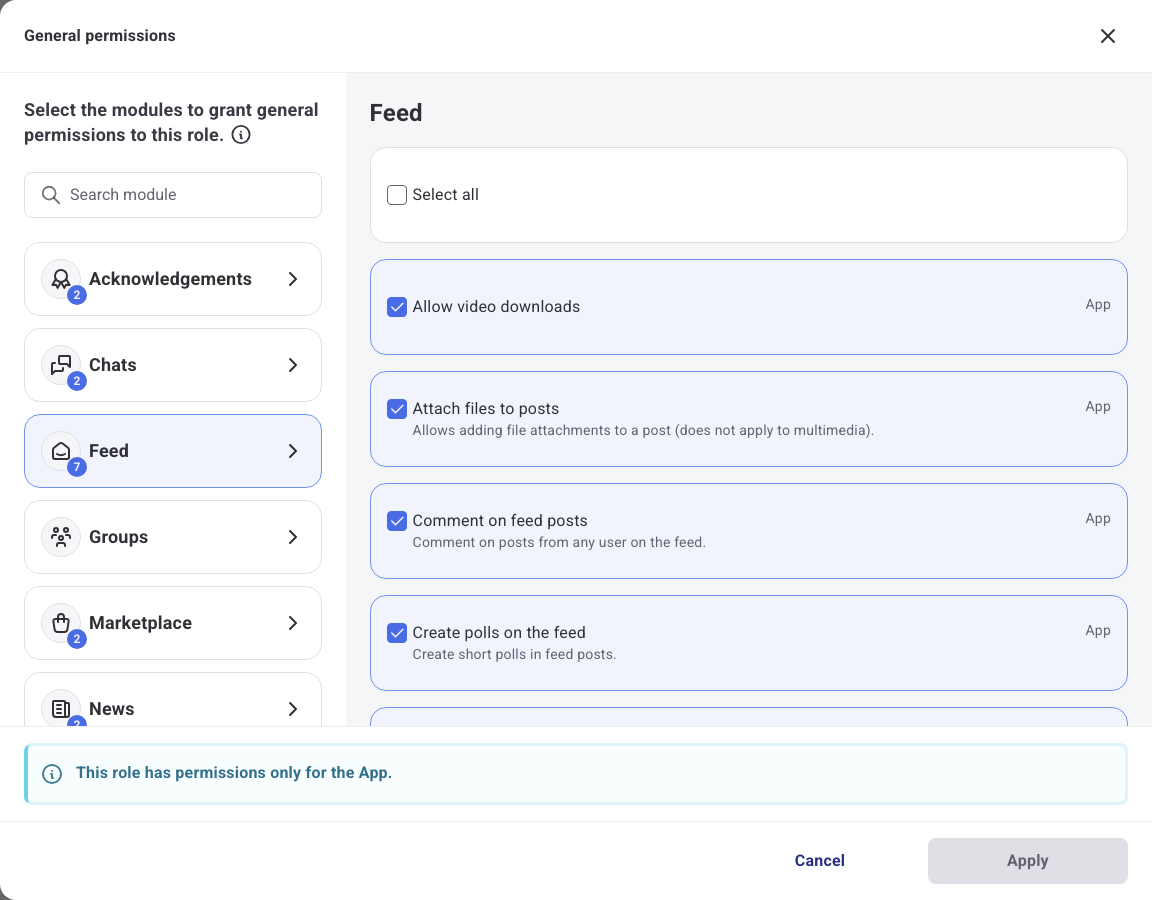Screen dimensions: 1152x900
Task: Click the Acknowledgements ribbon icon
Action: coord(61,279)
